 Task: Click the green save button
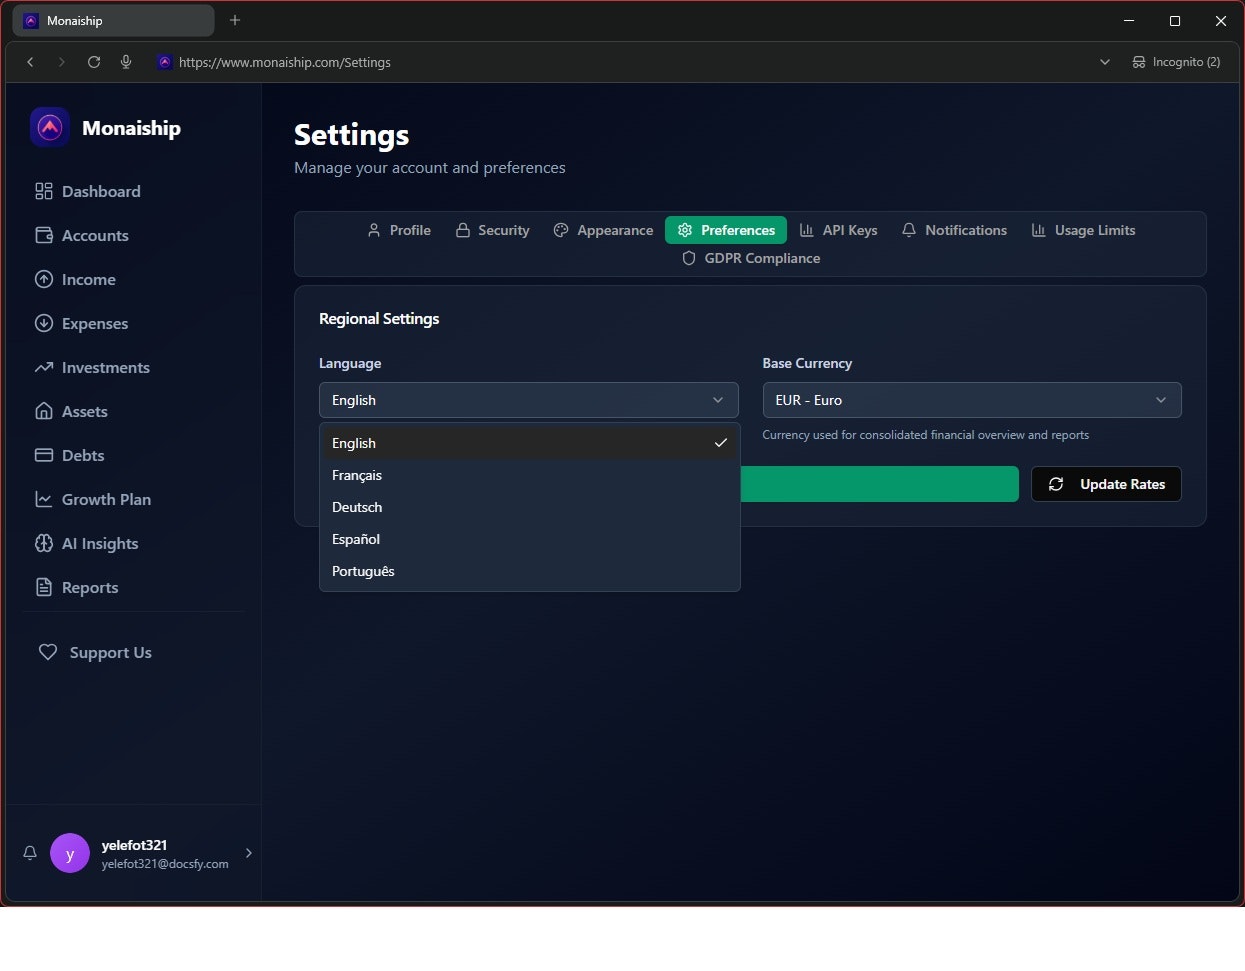pyautogui.click(x=879, y=484)
